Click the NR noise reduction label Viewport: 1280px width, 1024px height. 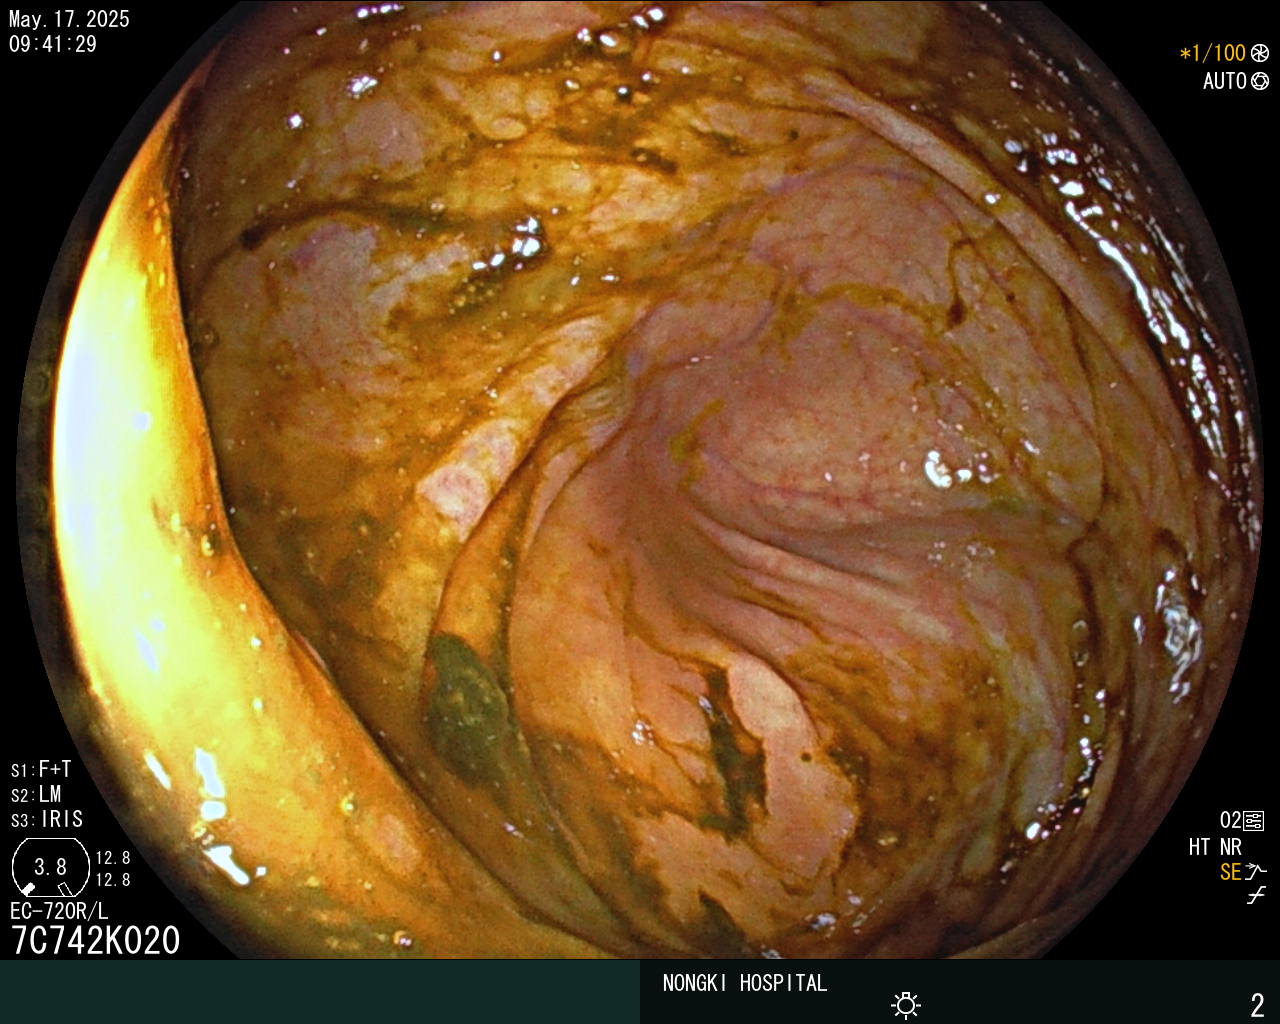point(1231,847)
